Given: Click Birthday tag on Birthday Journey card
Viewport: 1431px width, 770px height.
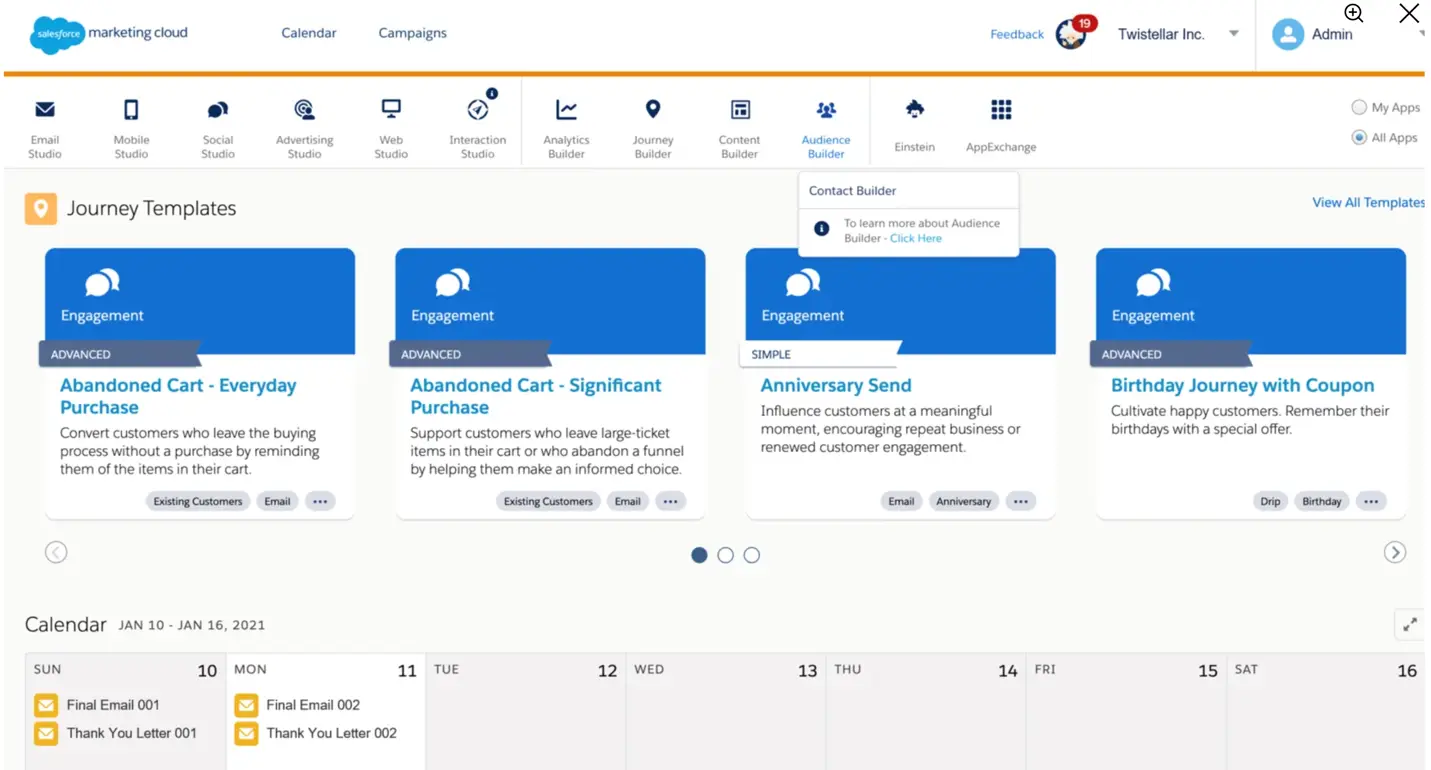Looking at the screenshot, I should pyautogui.click(x=1322, y=501).
